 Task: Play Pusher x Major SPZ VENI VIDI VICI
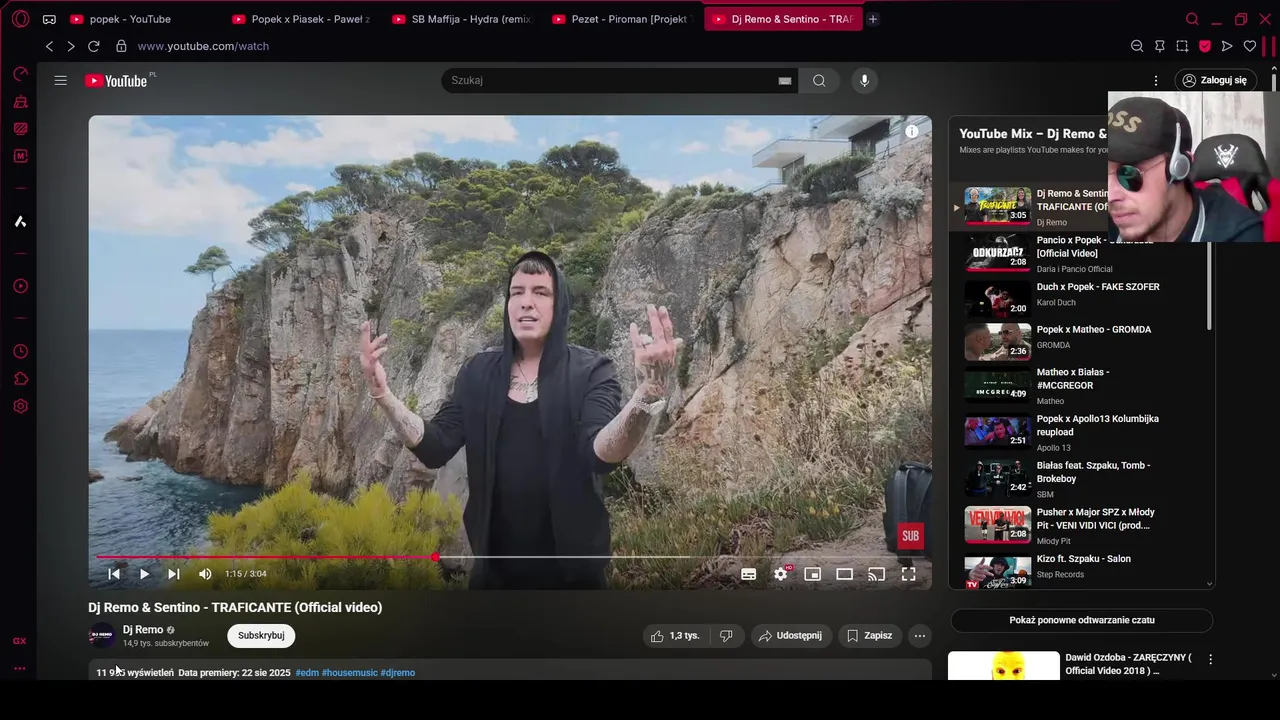1080,525
